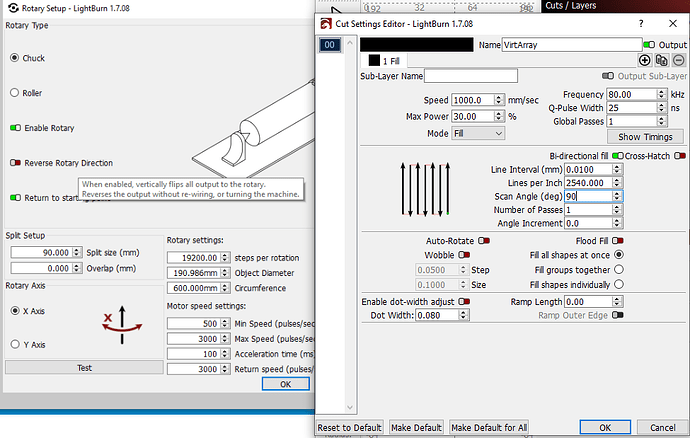Viewport: 690px width, 438px height.
Task: Click the fill scan direction preview arrows
Action: pos(425,189)
